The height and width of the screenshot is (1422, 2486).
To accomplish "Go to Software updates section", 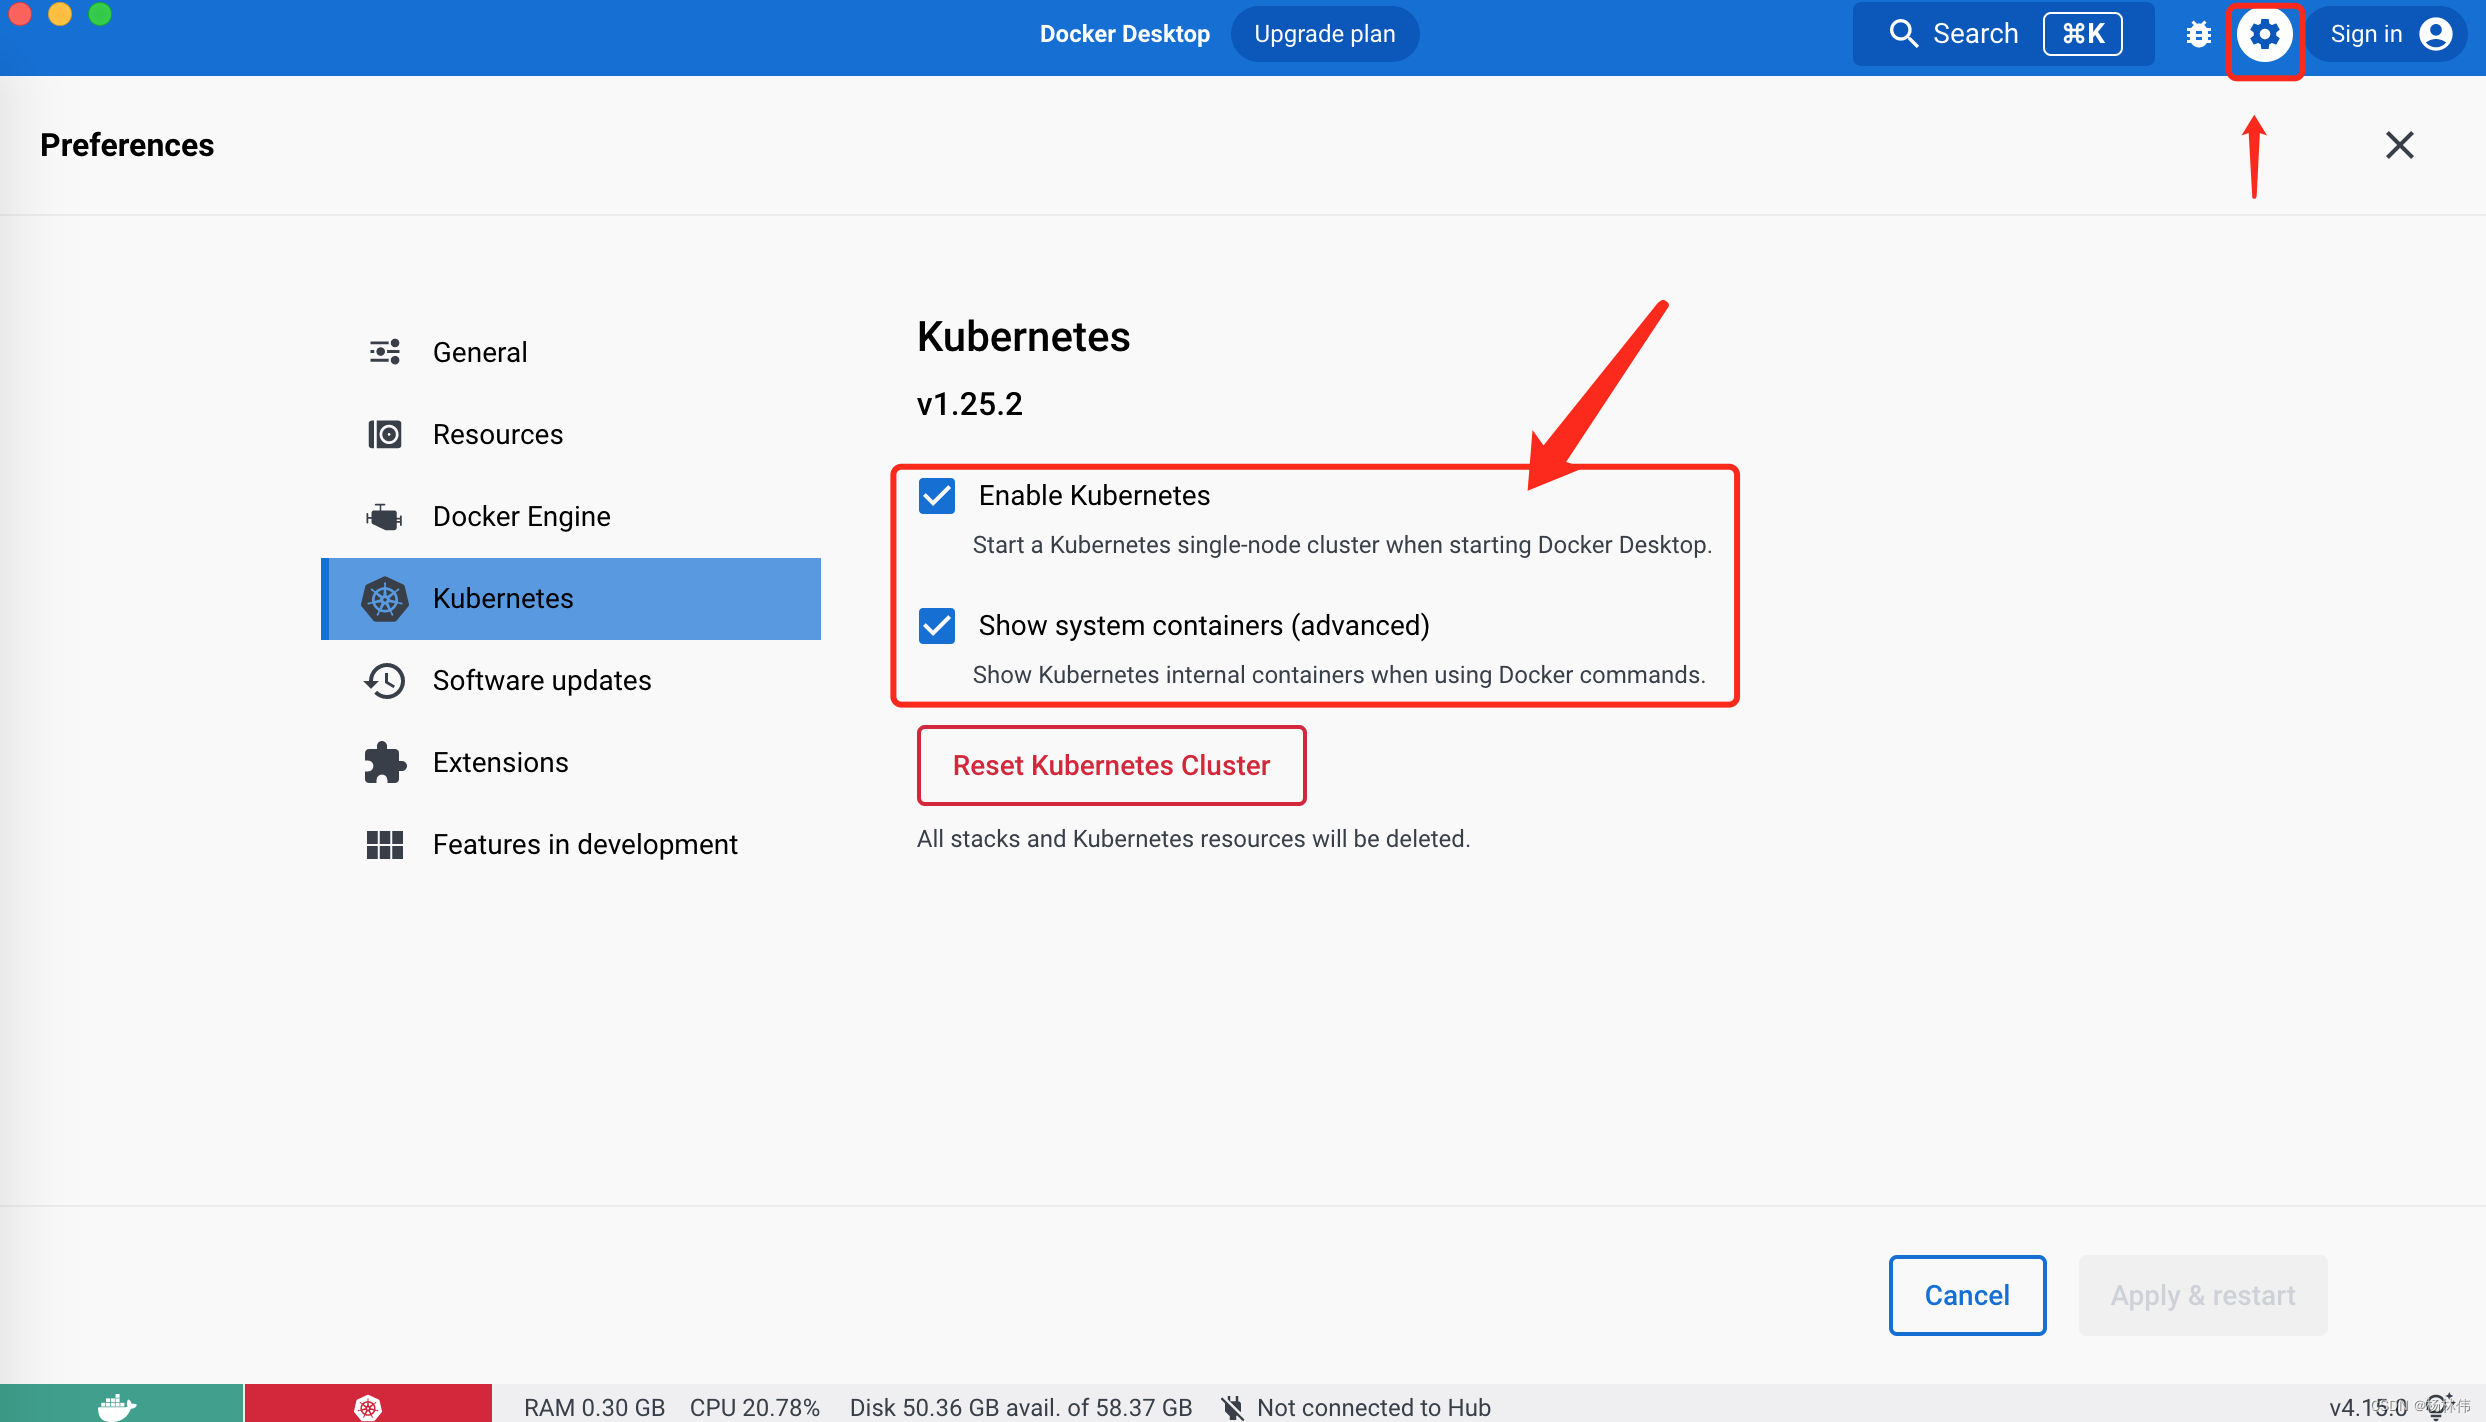I will 571,680.
